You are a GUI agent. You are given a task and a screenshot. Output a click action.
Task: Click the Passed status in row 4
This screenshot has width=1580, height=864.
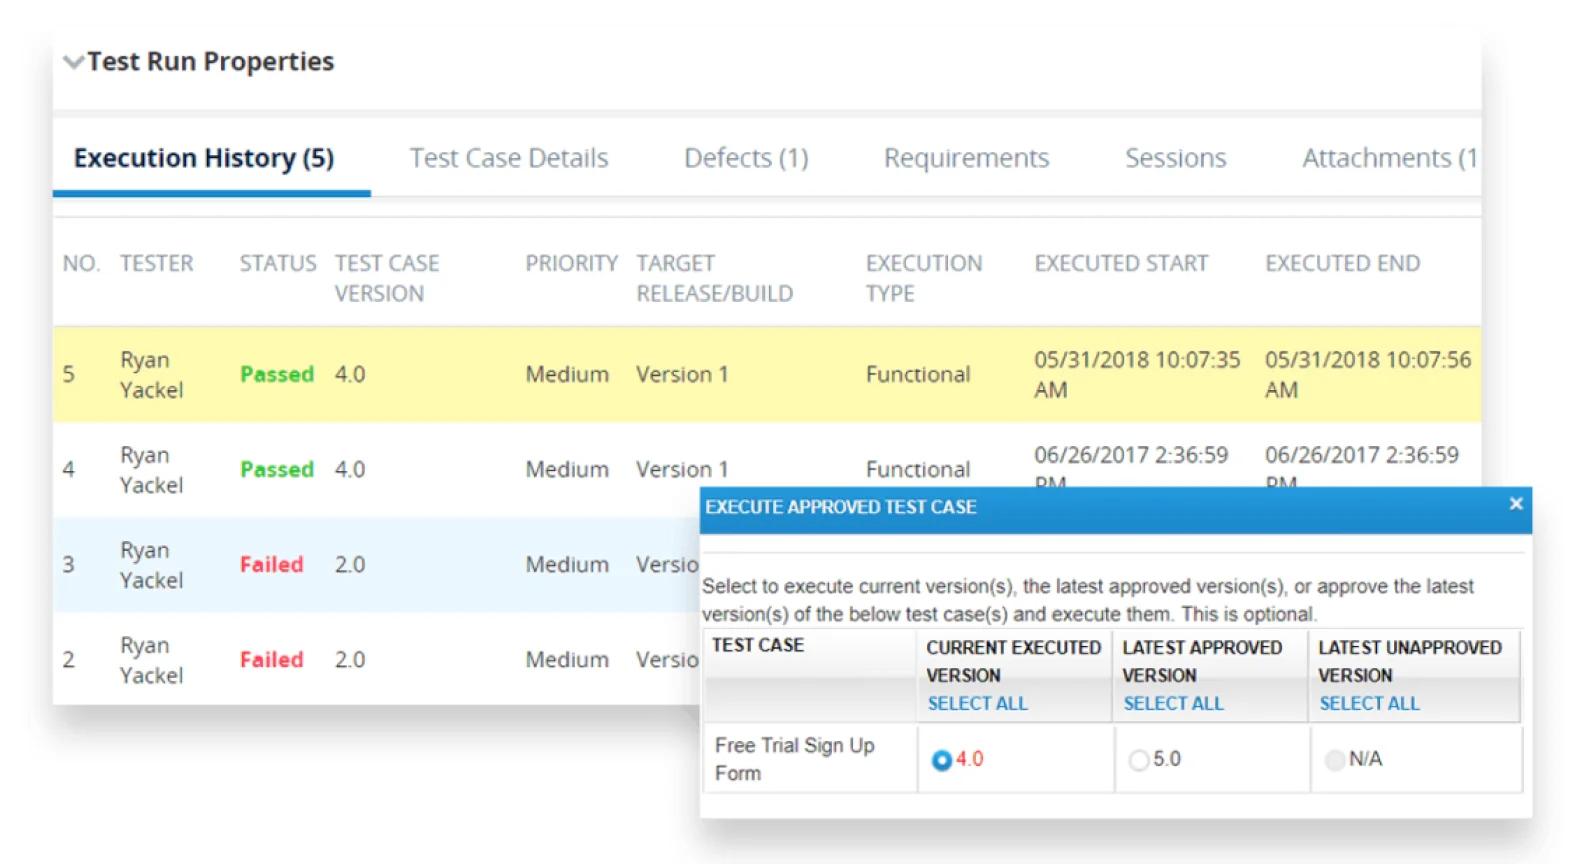click(x=276, y=469)
